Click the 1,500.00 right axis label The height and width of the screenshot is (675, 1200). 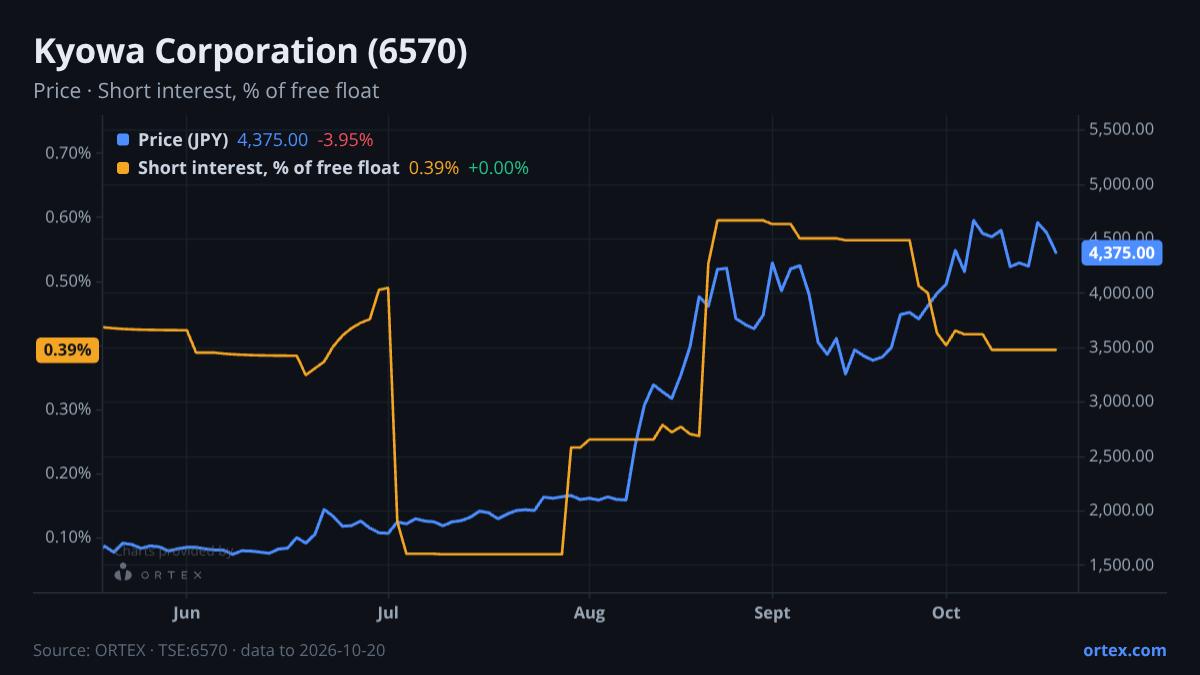pyautogui.click(x=1121, y=565)
